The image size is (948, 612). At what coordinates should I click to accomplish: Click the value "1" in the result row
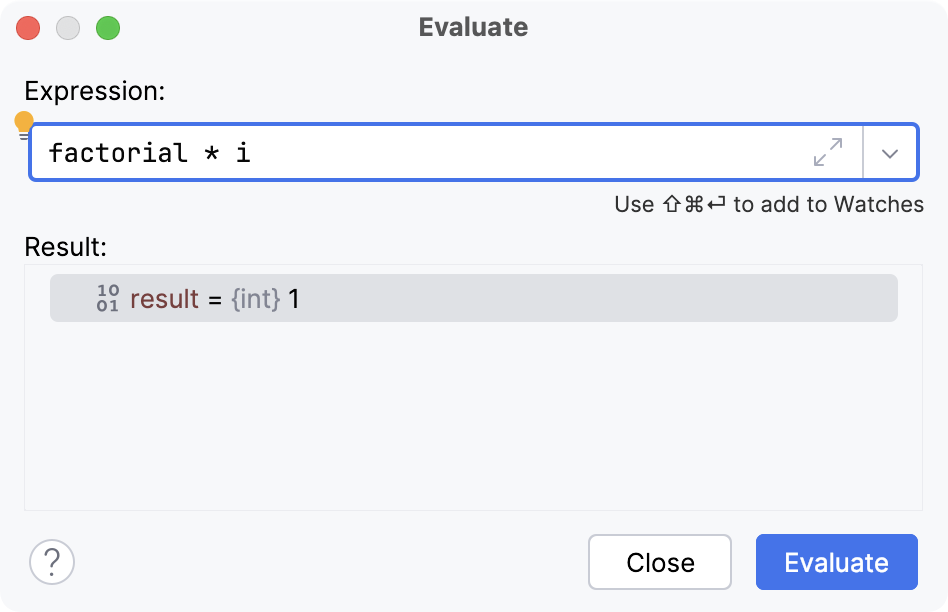[x=296, y=297]
